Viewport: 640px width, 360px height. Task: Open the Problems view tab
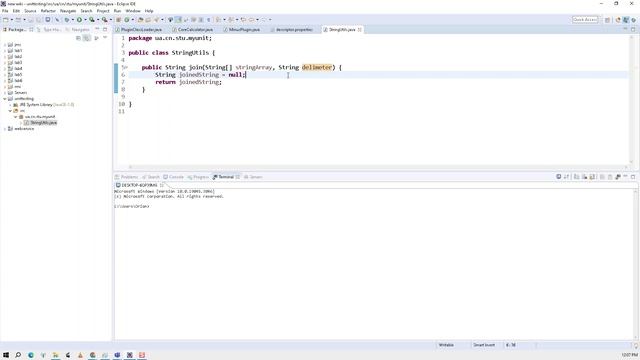pos(127,177)
